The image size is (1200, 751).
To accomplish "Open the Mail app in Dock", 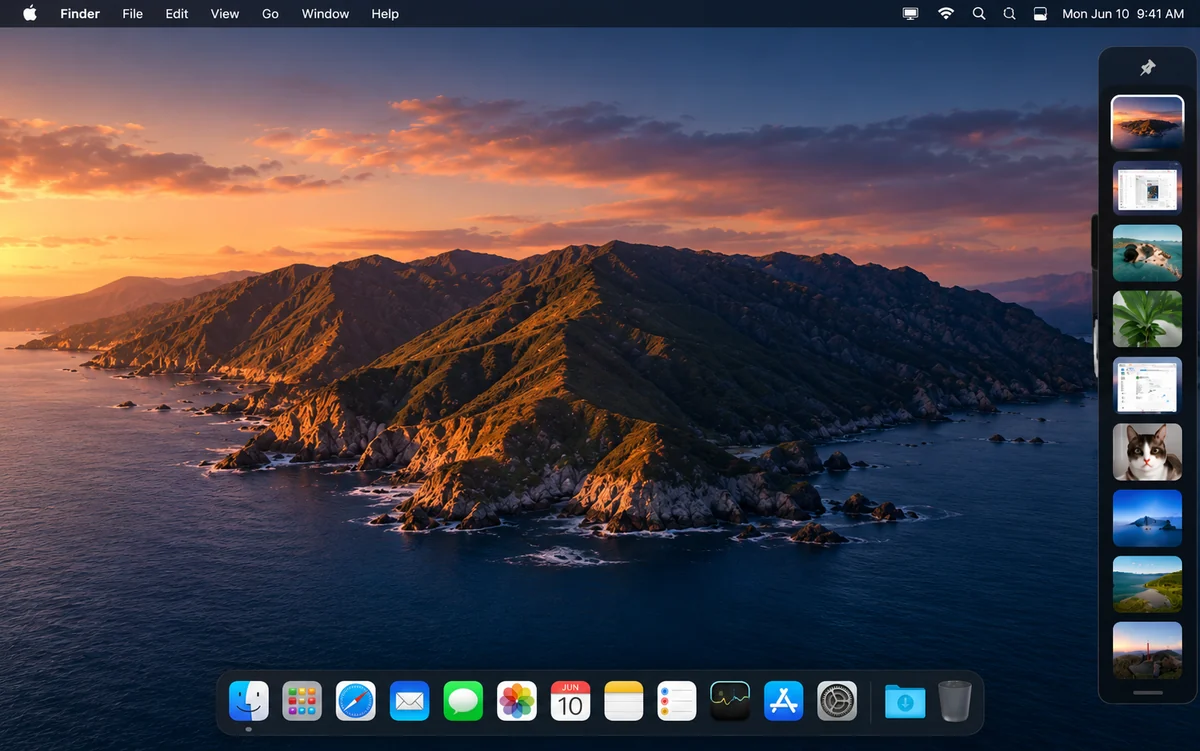I will tap(409, 701).
